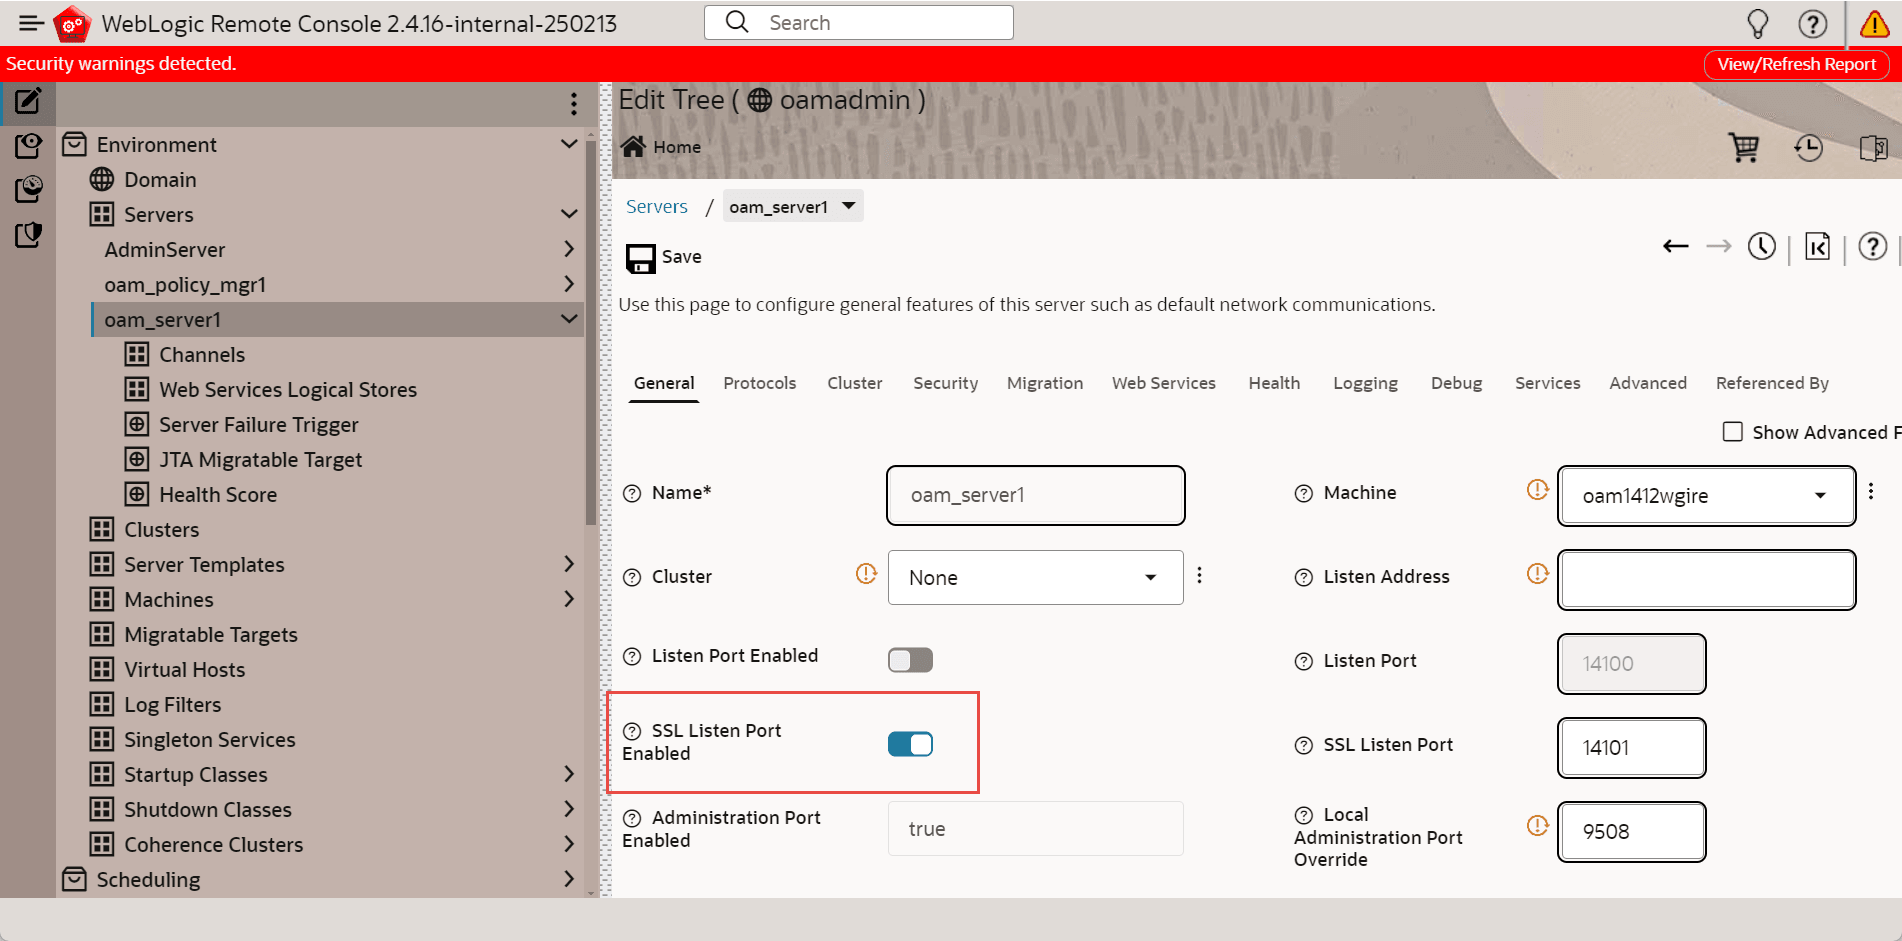Viewport: 1902px width, 941px height.
Task: Open the Configuration View Tree icon
Action: click(28, 146)
